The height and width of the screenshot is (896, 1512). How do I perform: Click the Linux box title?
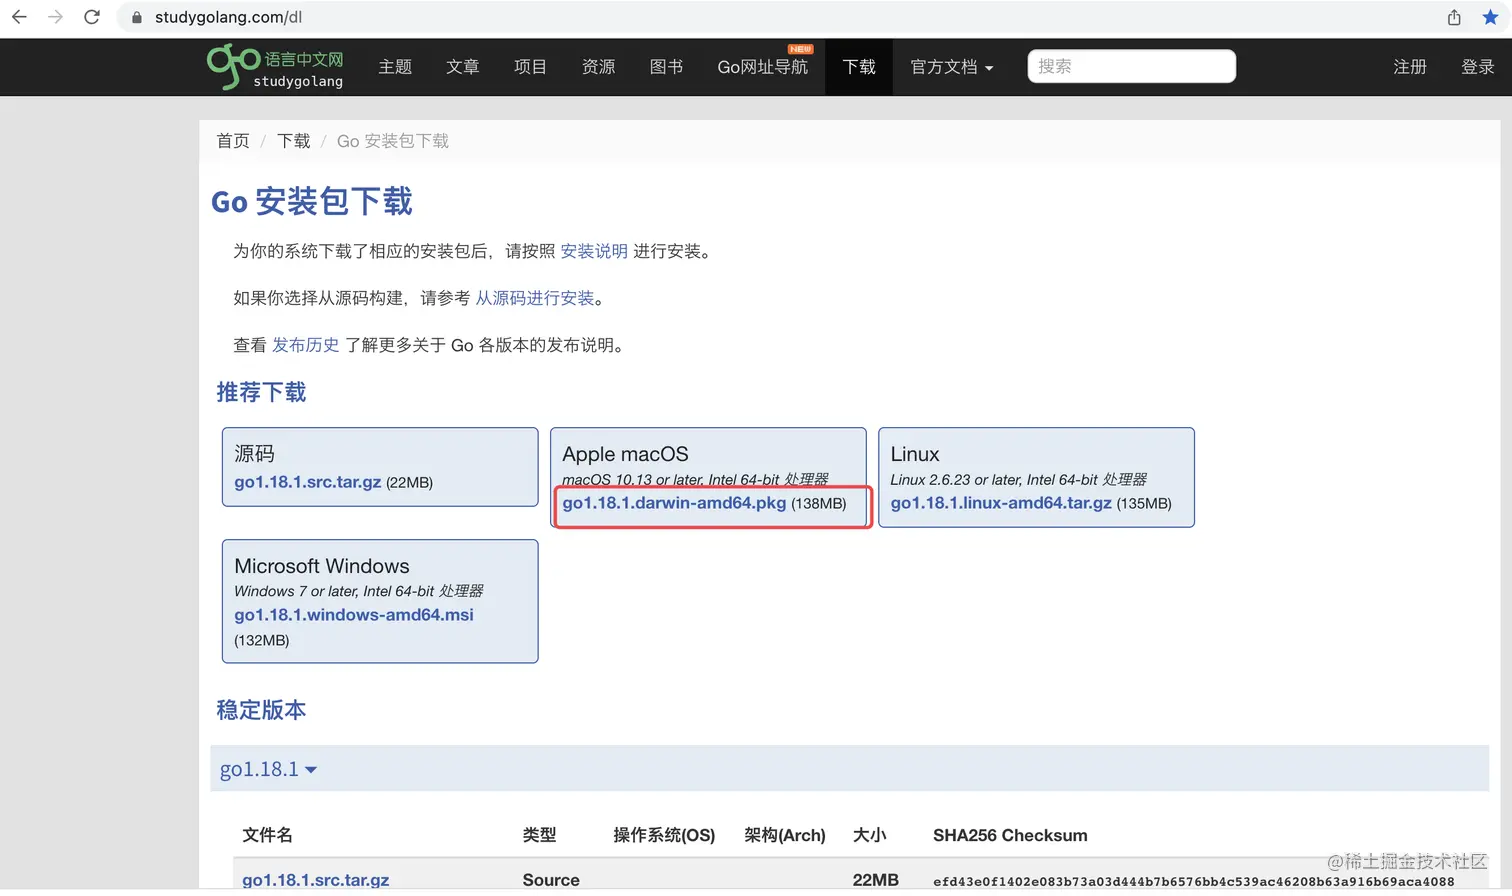(x=915, y=454)
